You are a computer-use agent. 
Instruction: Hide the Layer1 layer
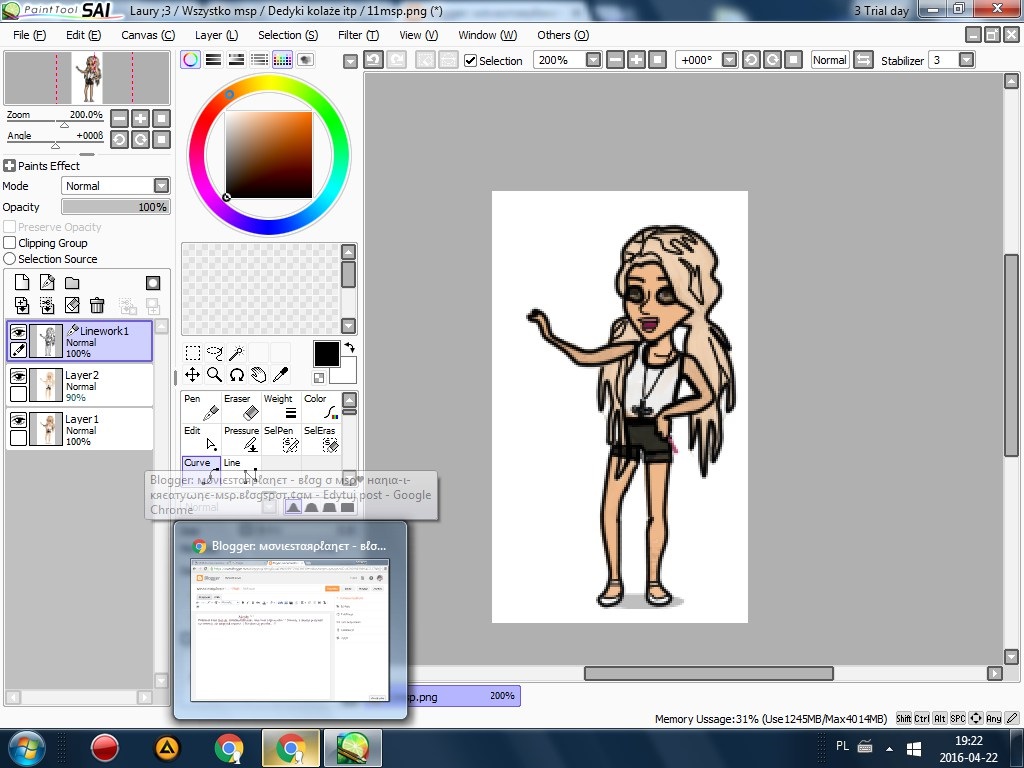18,419
